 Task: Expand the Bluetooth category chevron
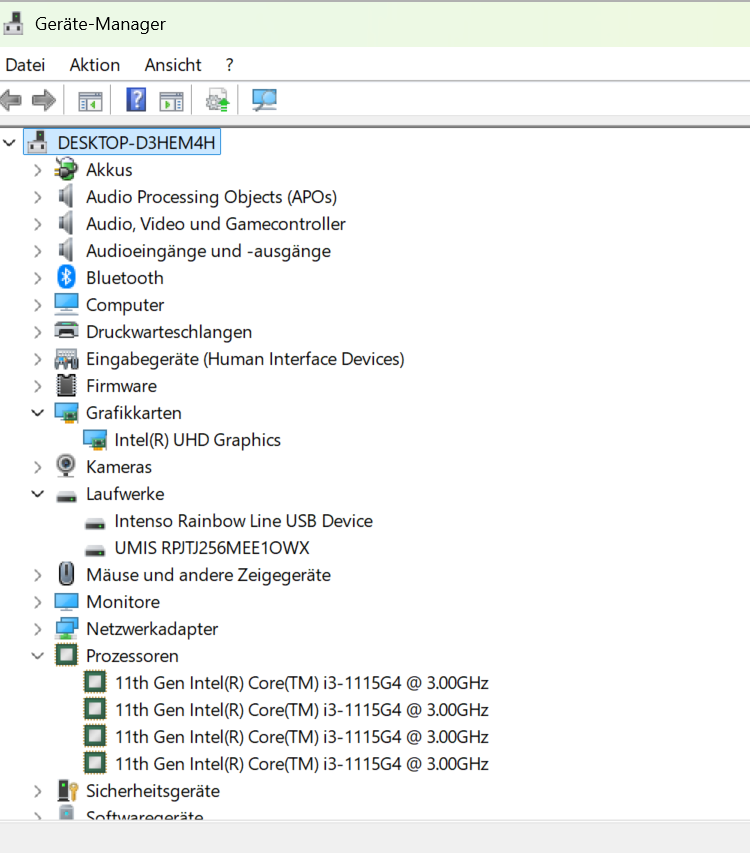[38, 278]
